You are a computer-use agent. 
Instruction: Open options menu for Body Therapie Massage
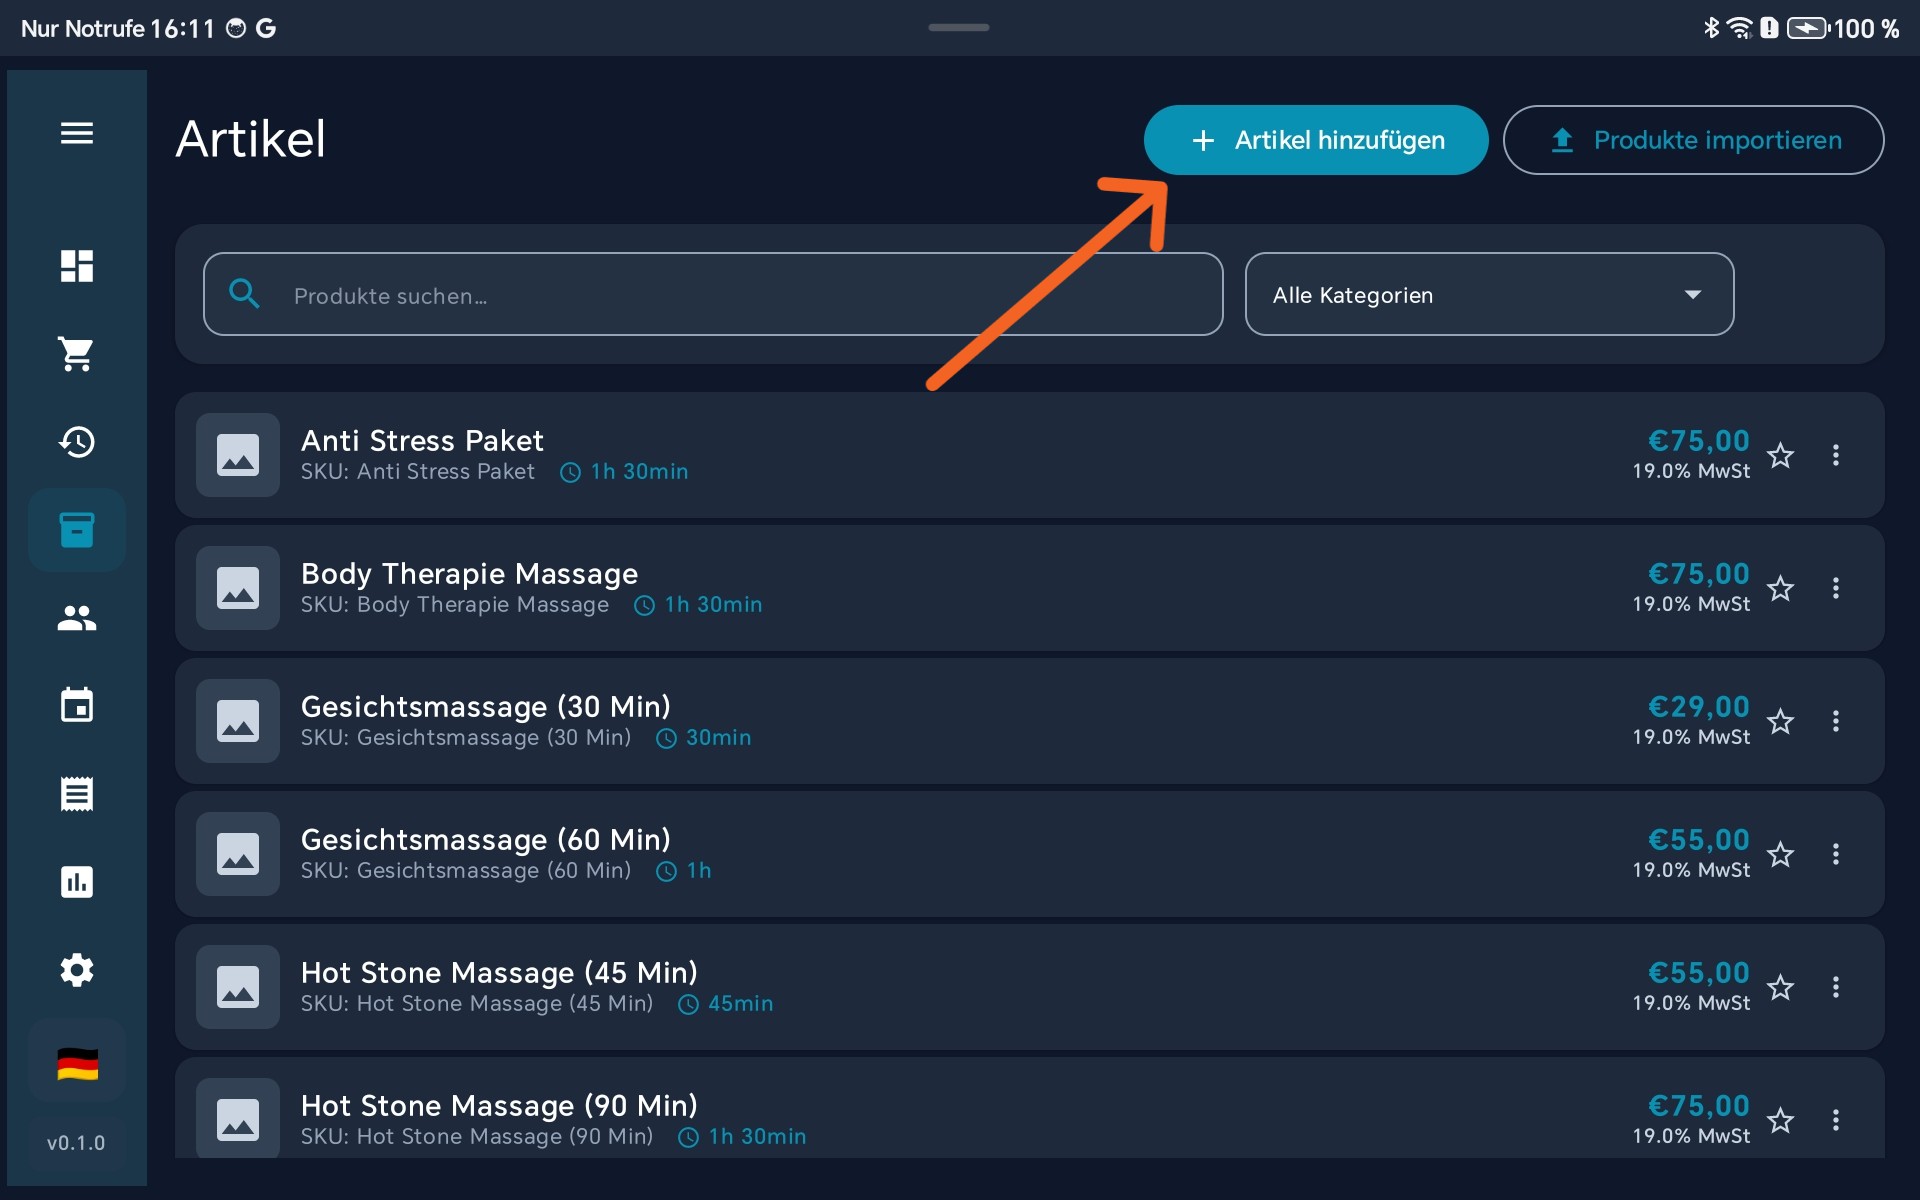pyautogui.click(x=1835, y=588)
